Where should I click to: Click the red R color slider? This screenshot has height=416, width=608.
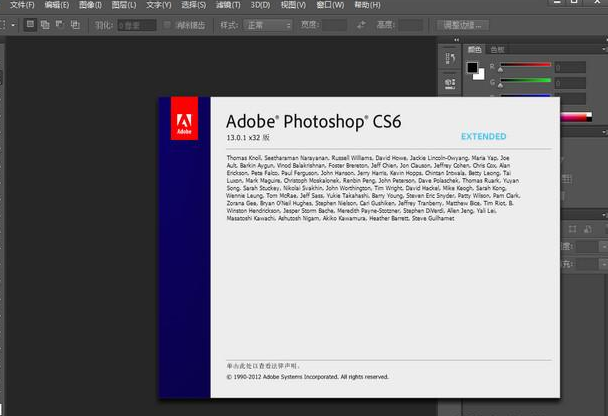525,65
